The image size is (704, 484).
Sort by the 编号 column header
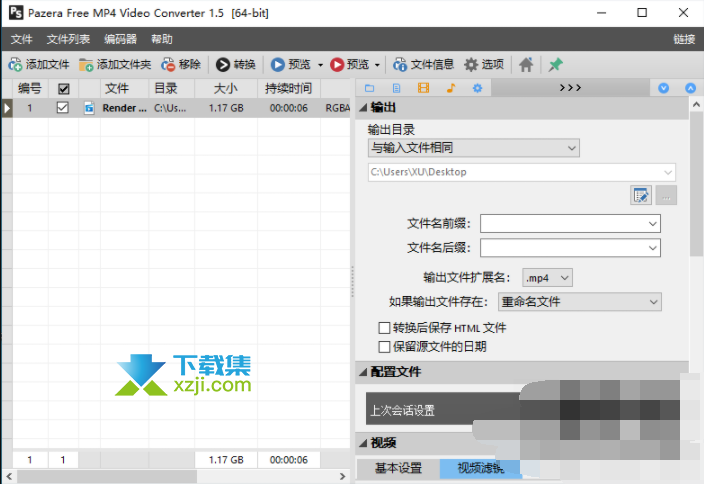[30, 88]
